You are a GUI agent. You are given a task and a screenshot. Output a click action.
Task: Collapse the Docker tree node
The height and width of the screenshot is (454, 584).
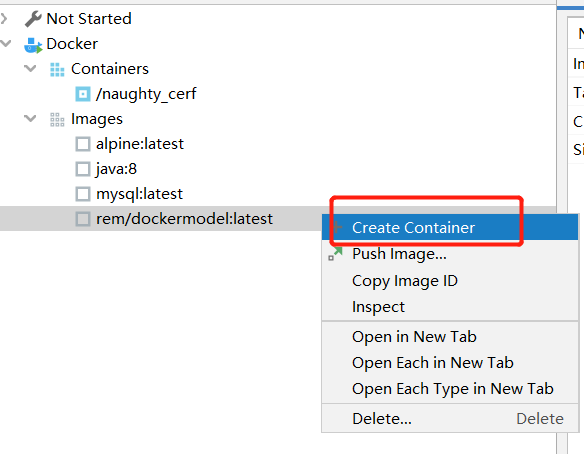pyautogui.click(x=6, y=44)
